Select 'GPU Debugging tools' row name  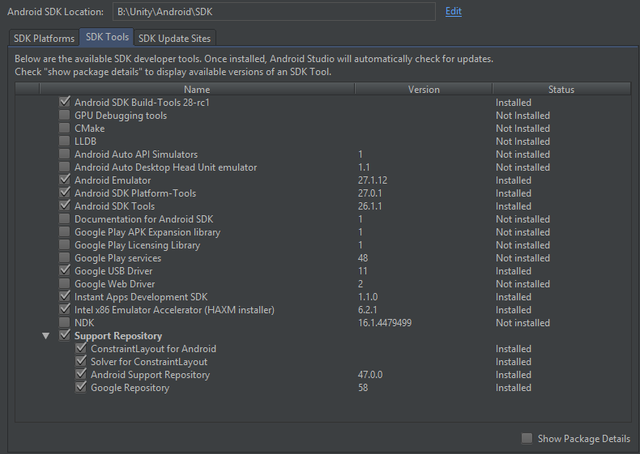[x=120, y=116]
